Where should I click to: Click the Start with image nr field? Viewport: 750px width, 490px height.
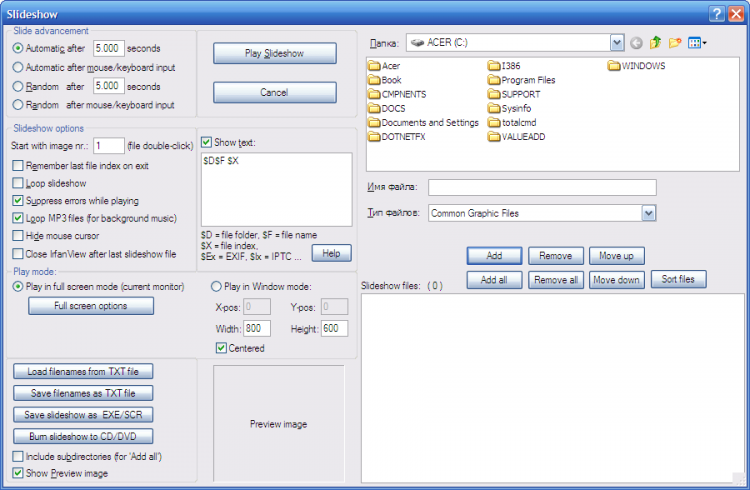(109, 145)
